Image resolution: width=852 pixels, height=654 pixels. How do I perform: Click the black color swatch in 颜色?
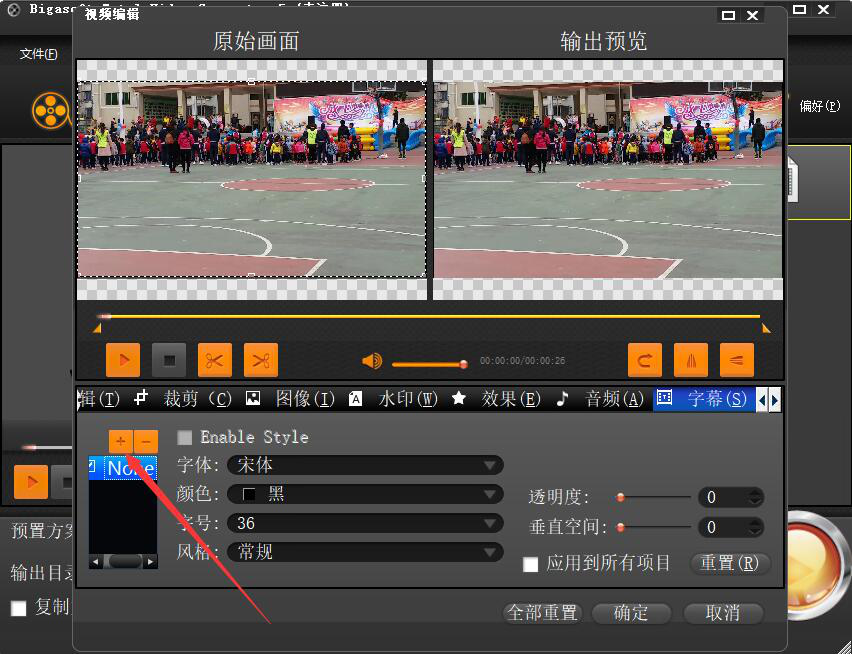pos(249,494)
